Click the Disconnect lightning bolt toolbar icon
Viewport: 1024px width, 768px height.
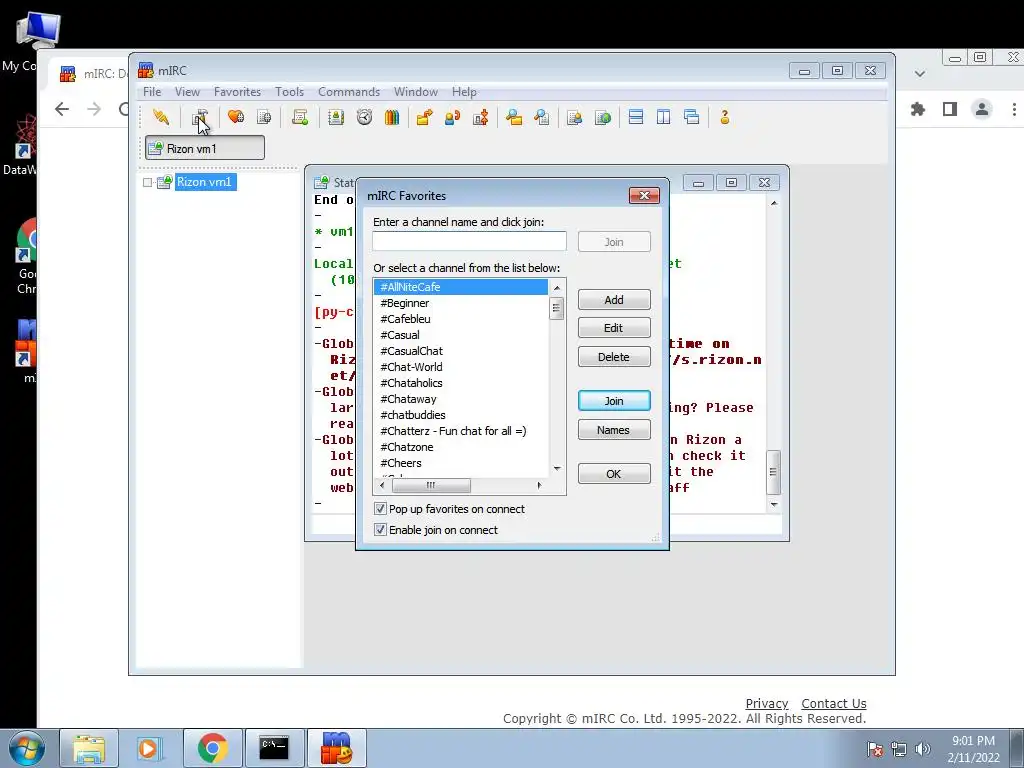tap(161, 117)
